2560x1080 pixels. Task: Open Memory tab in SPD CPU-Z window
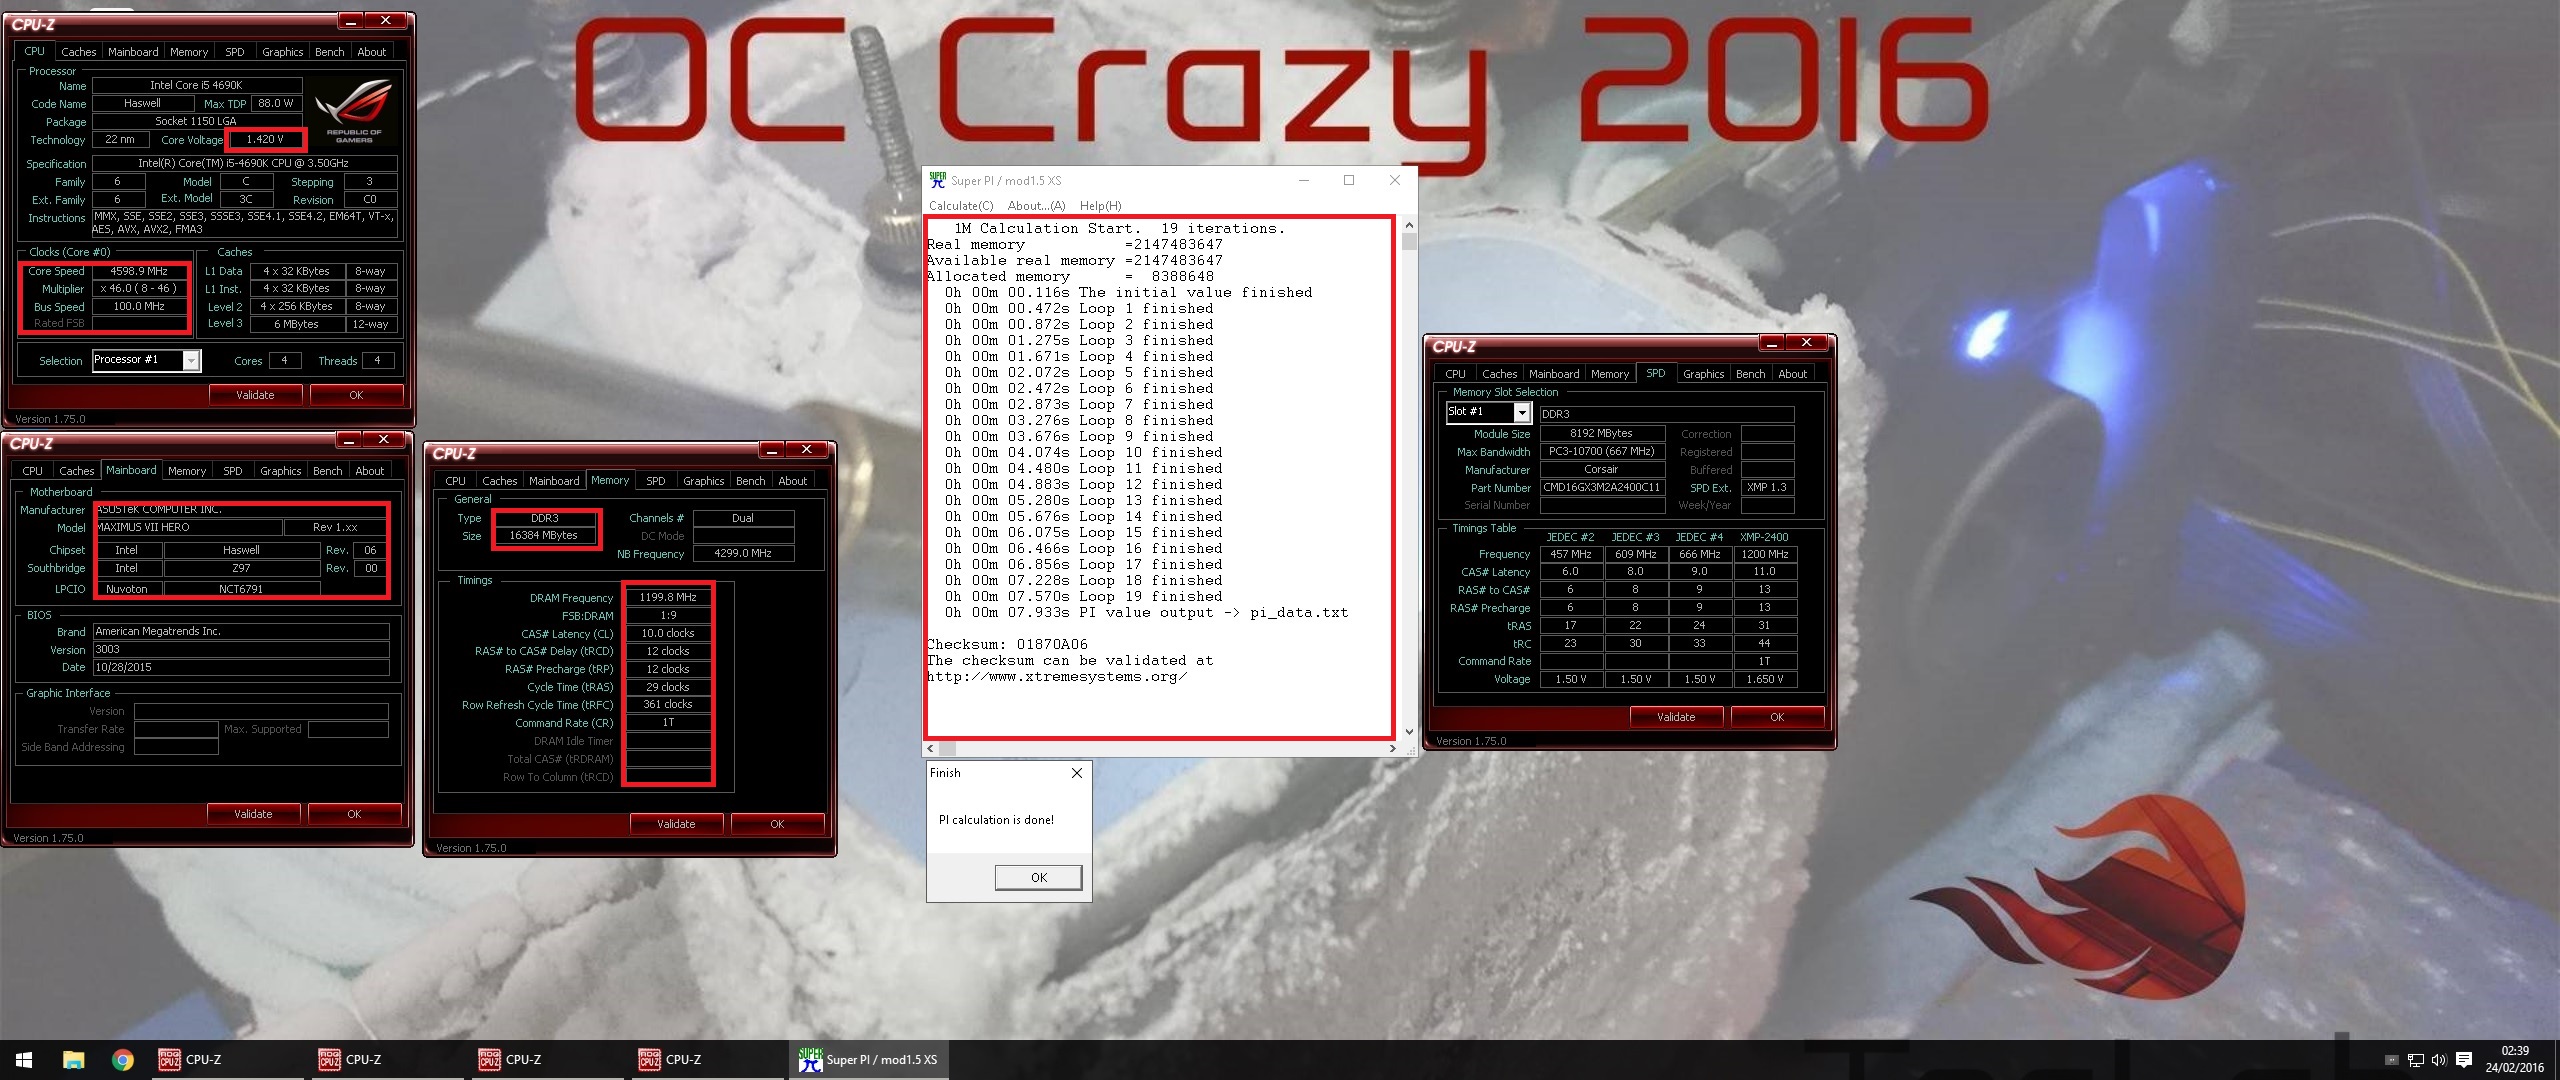coord(1610,374)
